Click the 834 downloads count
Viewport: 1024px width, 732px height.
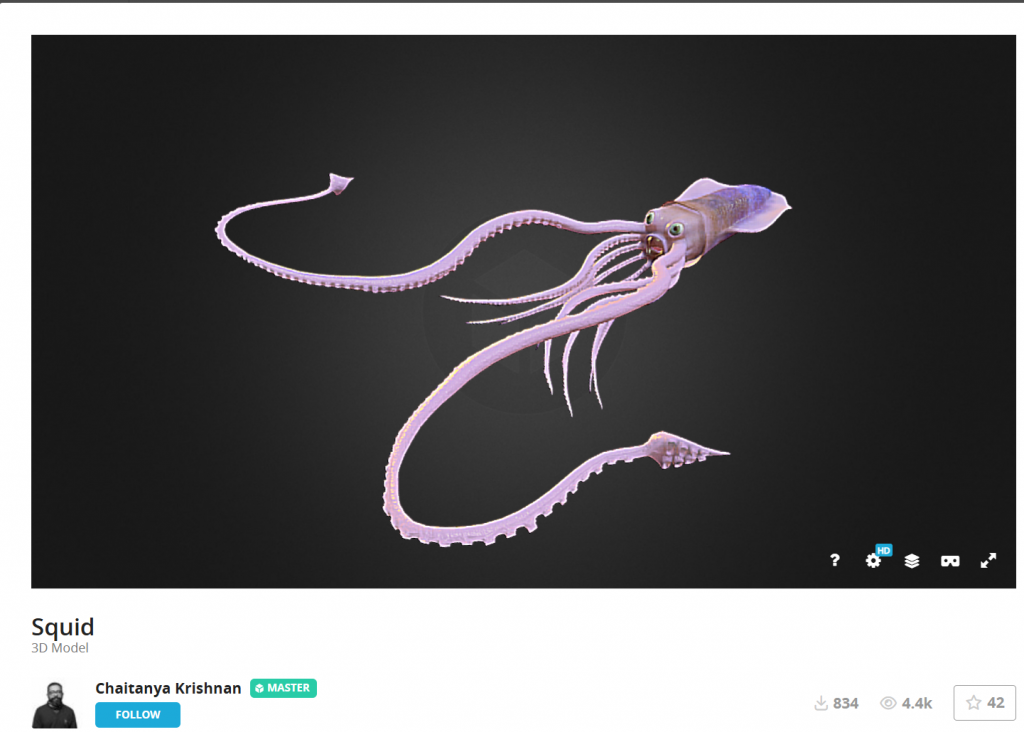click(846, 703)
